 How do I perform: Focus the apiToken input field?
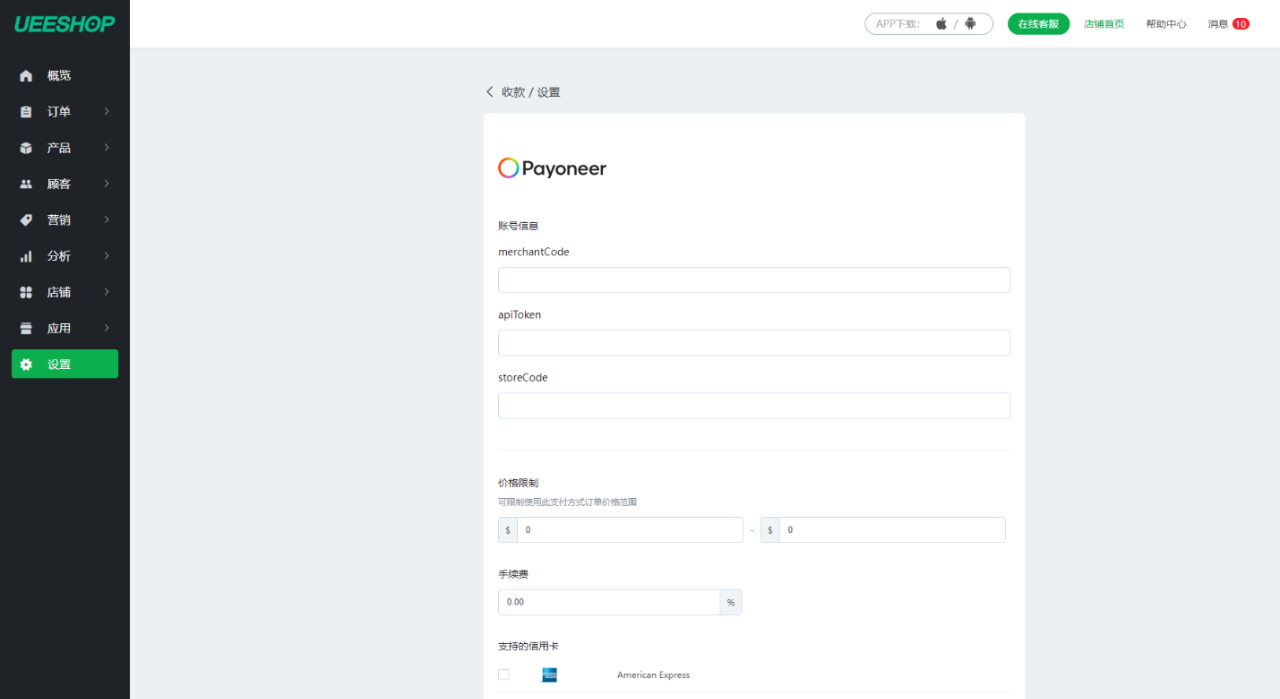754,343
